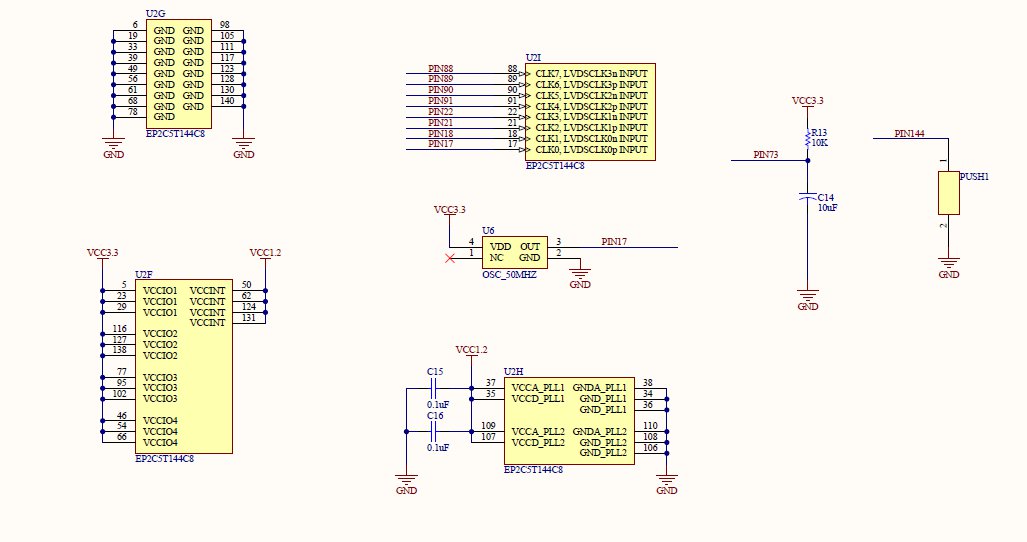Click the PIN21 net label

point(440,122)
